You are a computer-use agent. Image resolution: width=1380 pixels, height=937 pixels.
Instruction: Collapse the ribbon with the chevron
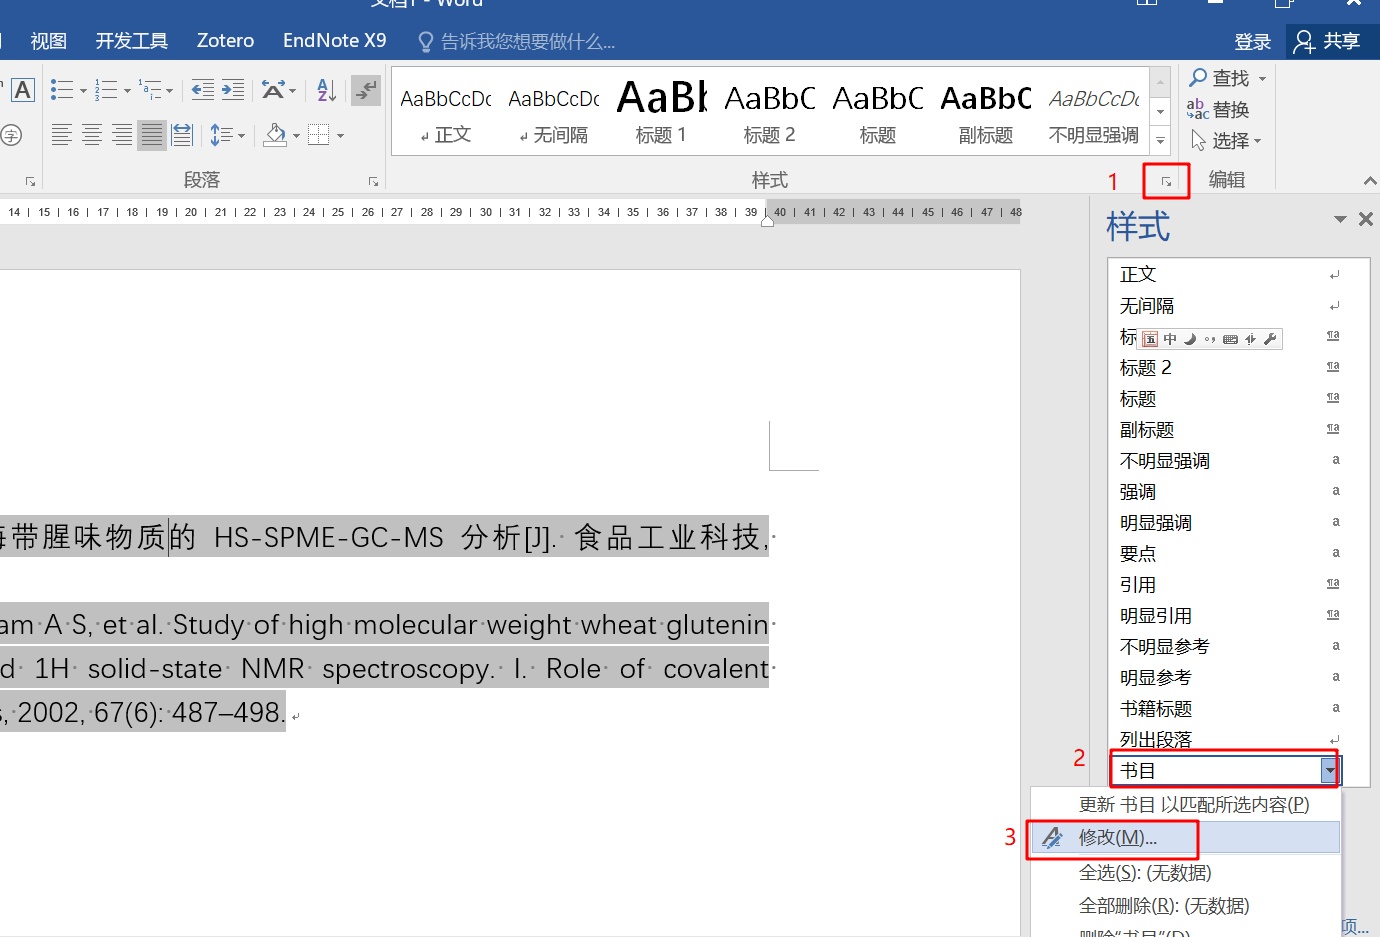coord(1370,181)
